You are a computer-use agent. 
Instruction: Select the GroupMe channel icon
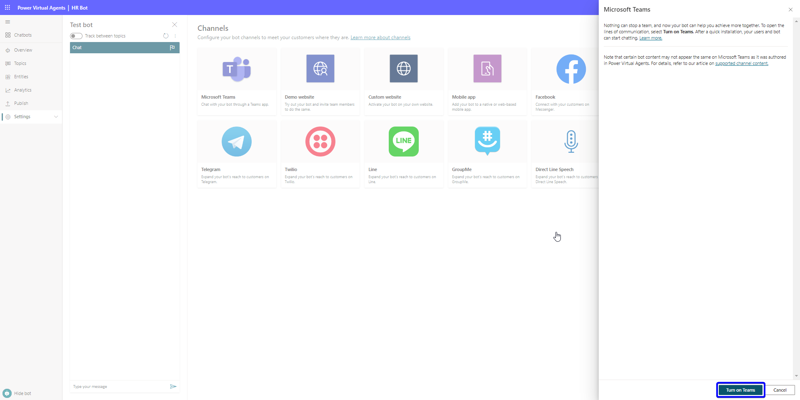487,141
